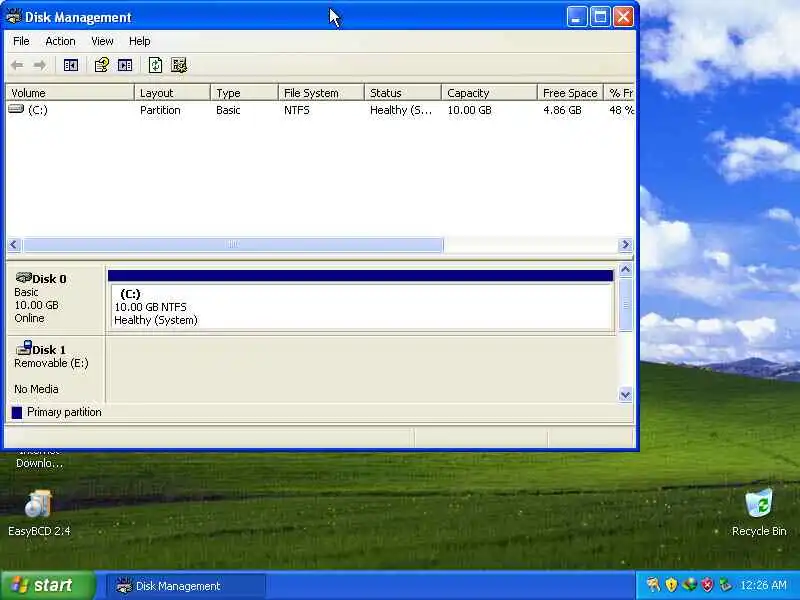
Task: Sort by the Capacity column header
Action: pos(489,93)
